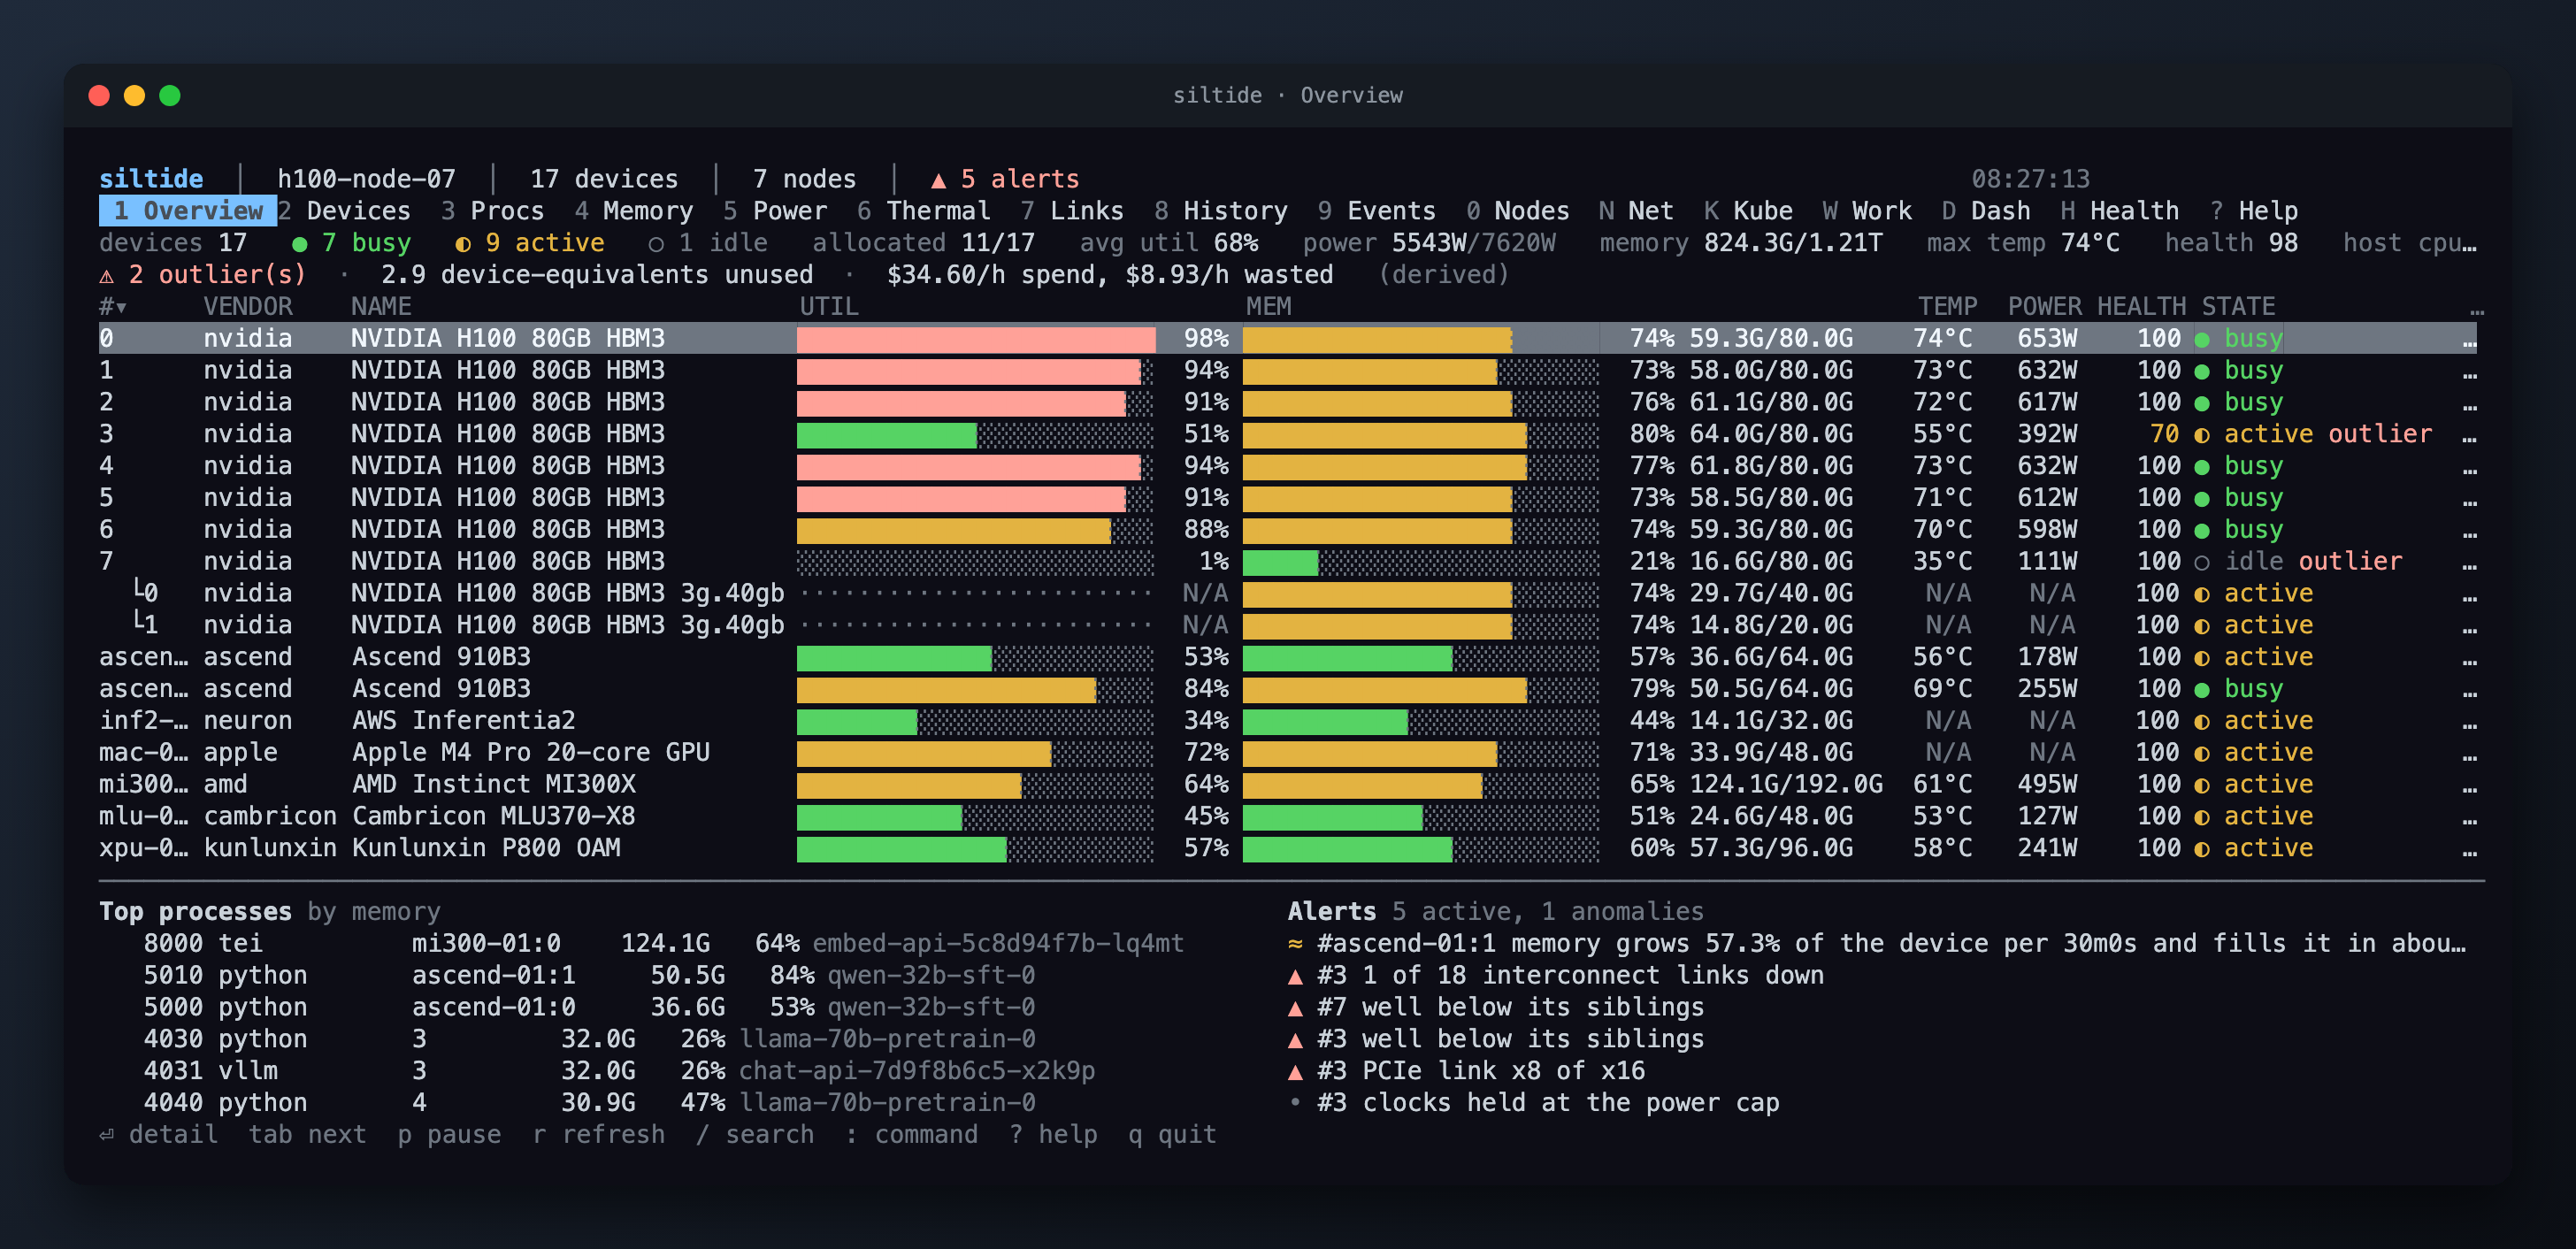
Task: Click the h100-node-07 hostname
Action: point(366,179)
